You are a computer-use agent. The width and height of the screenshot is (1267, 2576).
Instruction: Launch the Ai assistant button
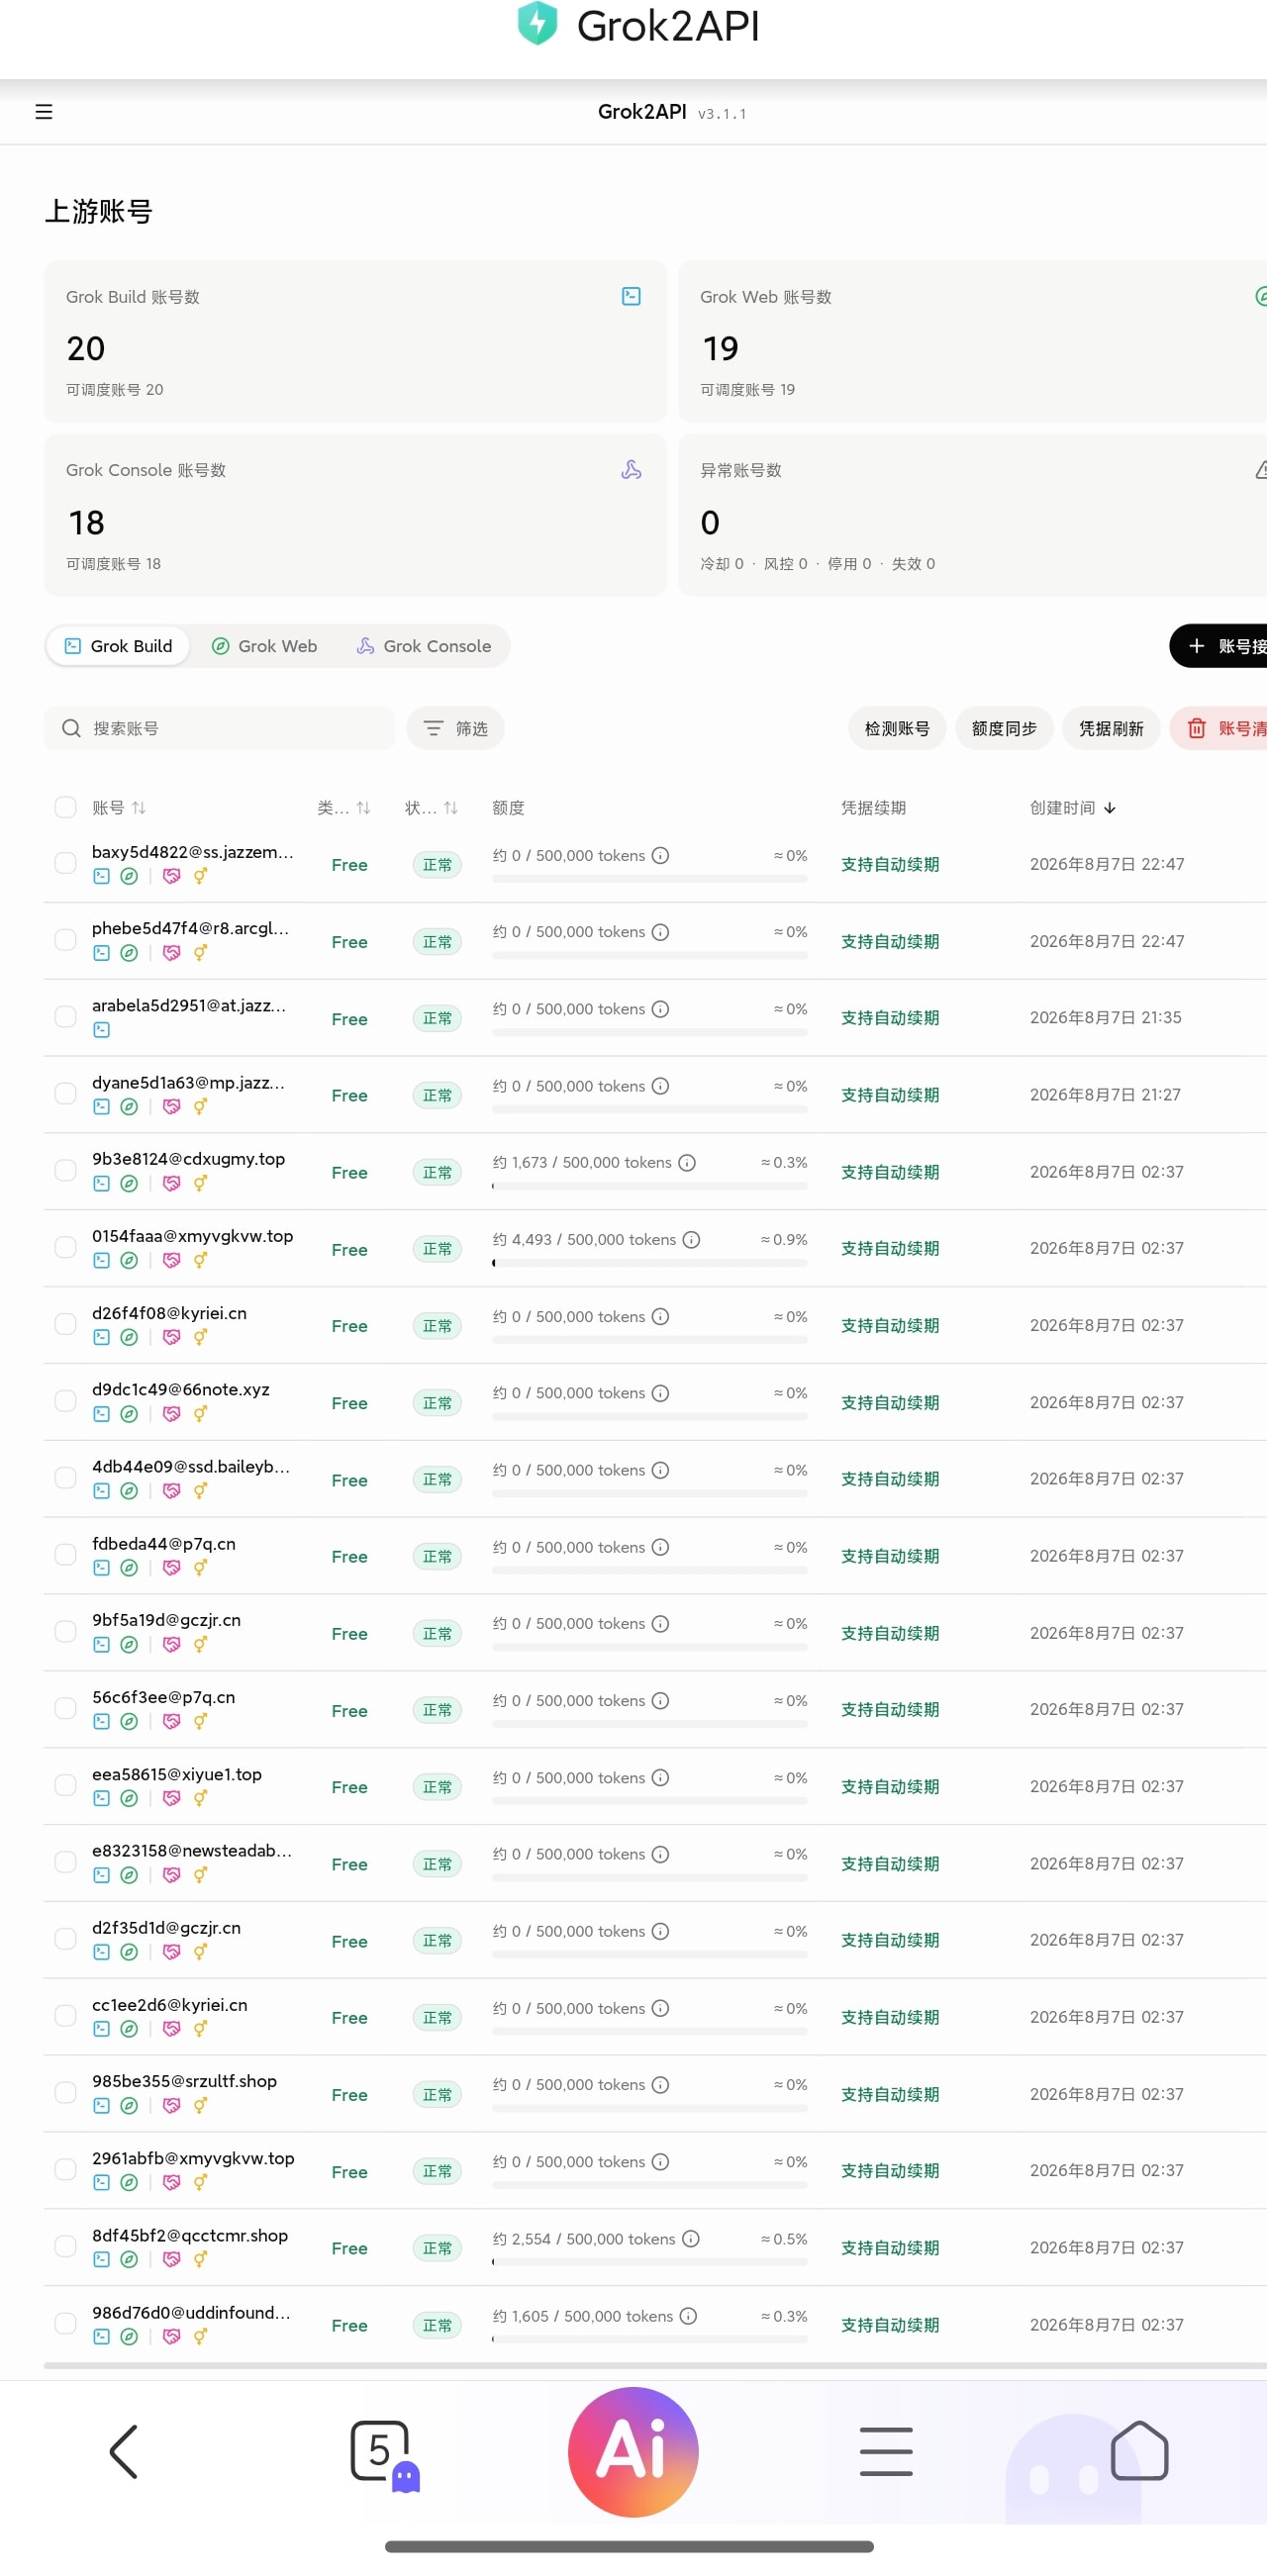tap(633, 2451)
